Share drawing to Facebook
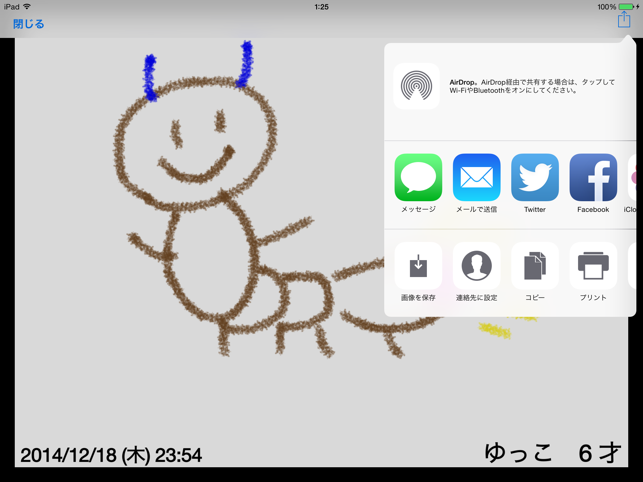643x482 pixels. 593,177
